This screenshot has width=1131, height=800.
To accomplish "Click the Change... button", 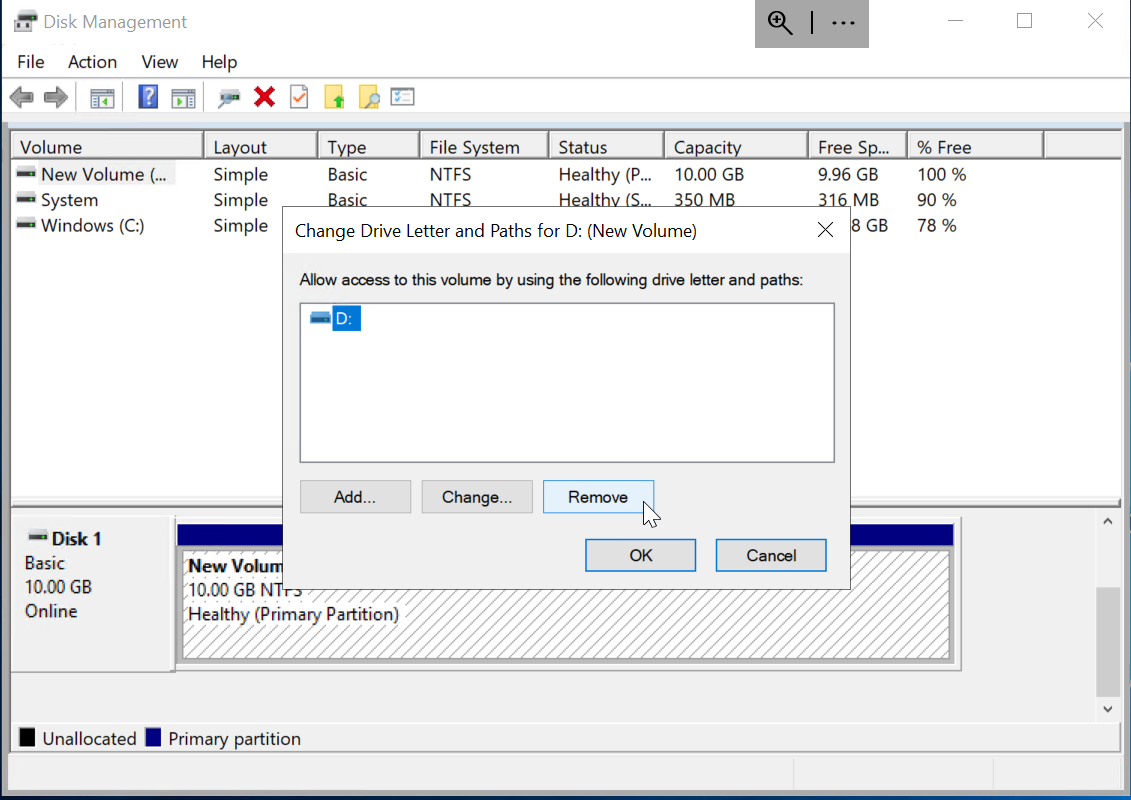I will pos(477,497).
